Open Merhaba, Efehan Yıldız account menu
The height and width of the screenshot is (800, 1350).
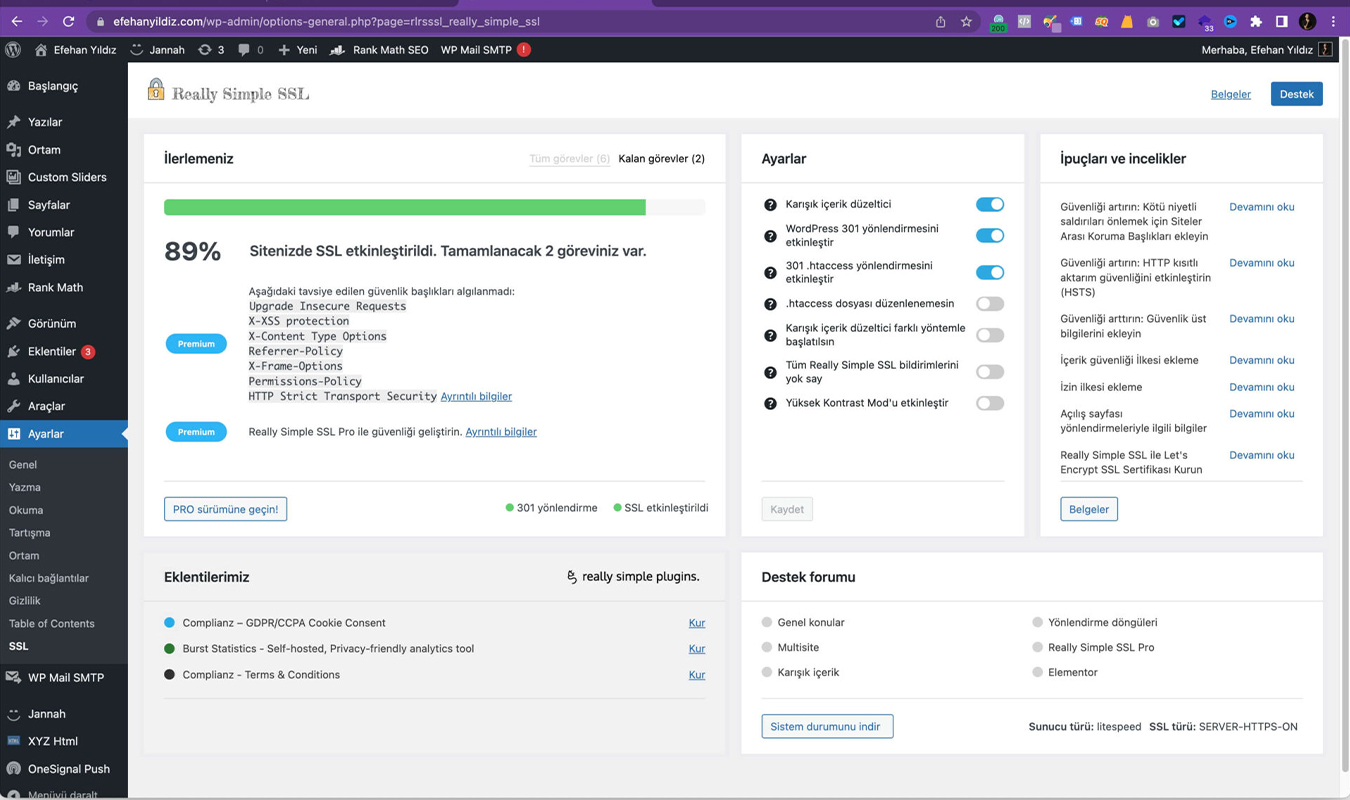[x=1266, y=49]
